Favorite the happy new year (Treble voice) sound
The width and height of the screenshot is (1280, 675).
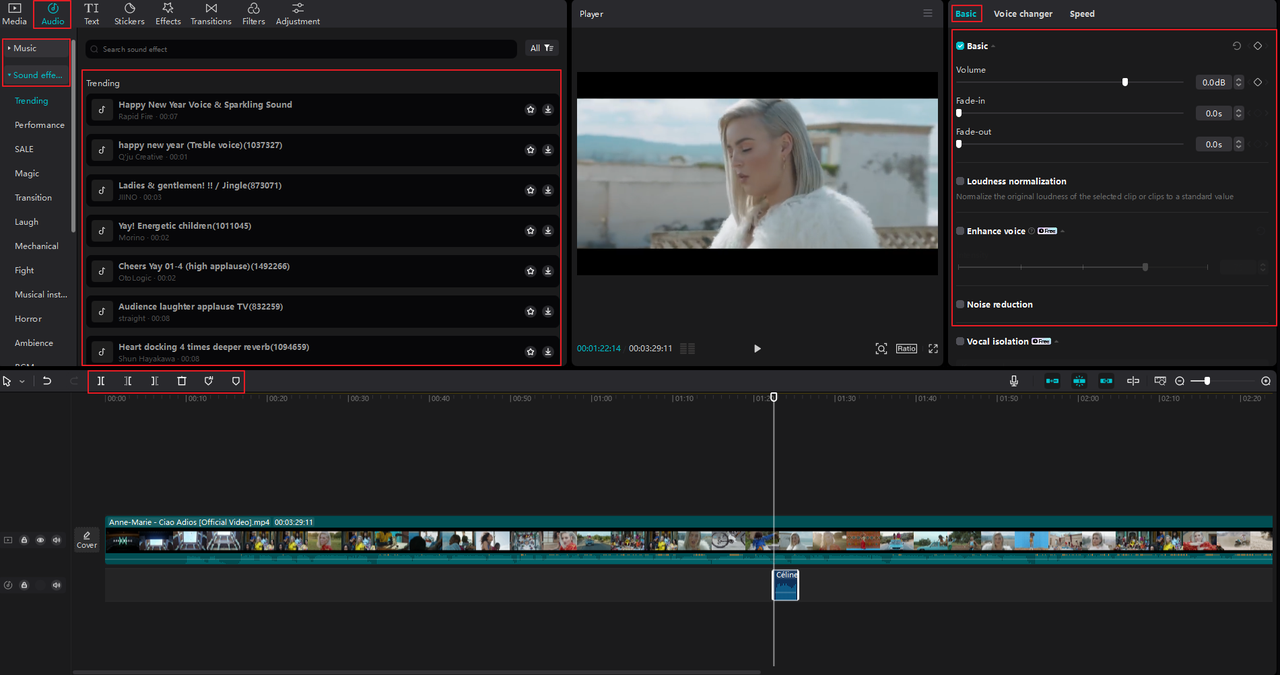point(530,150)
